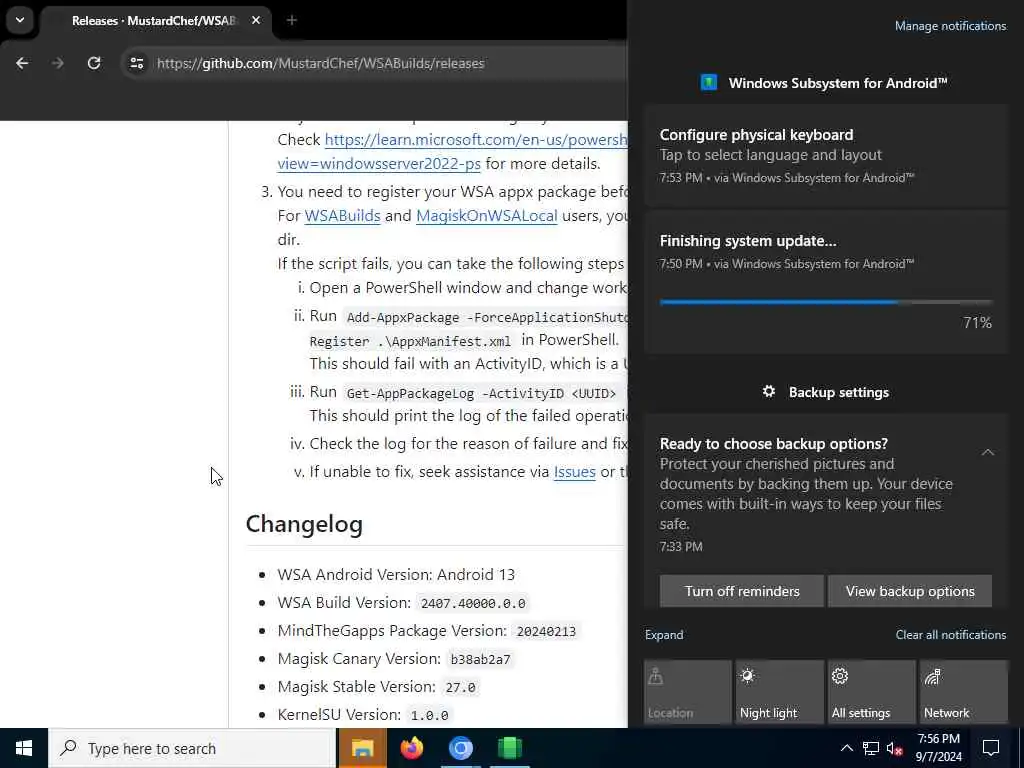Click KernelSU Version 1.0.0 value
Screen dimensions: 1024x768
[x=429, y=715]
